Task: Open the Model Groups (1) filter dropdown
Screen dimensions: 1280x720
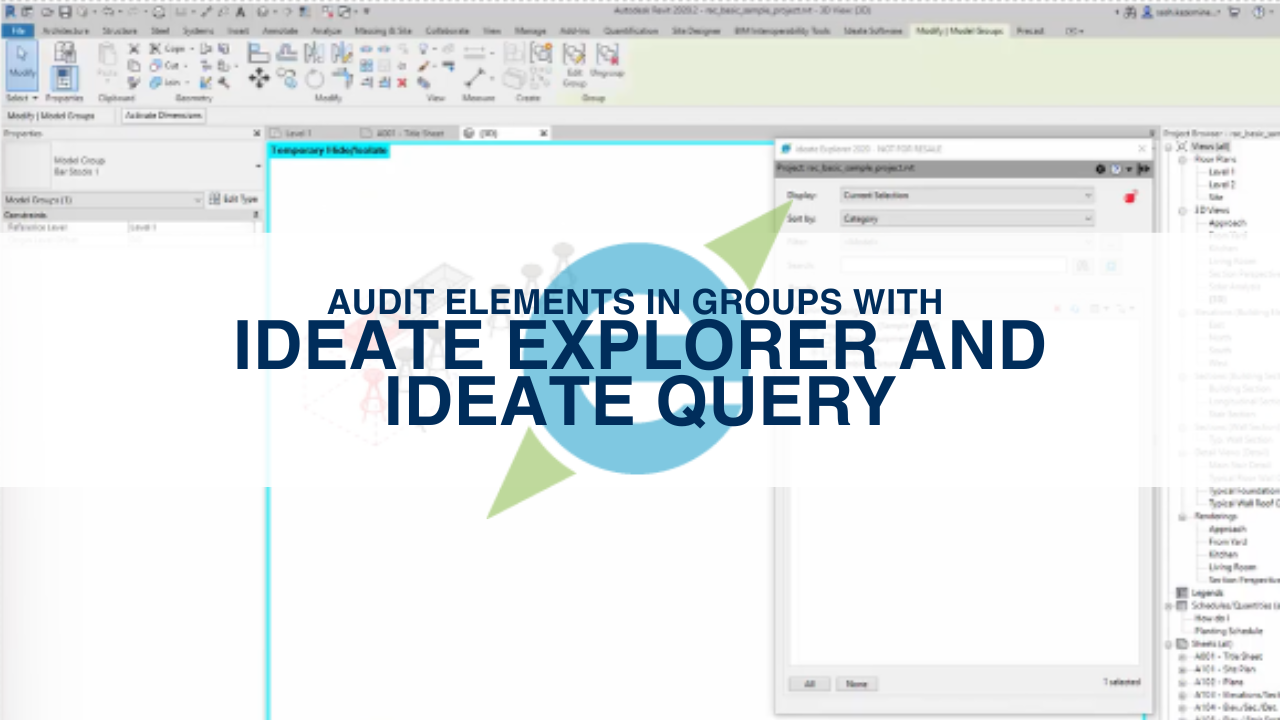Action: [102, 200]
